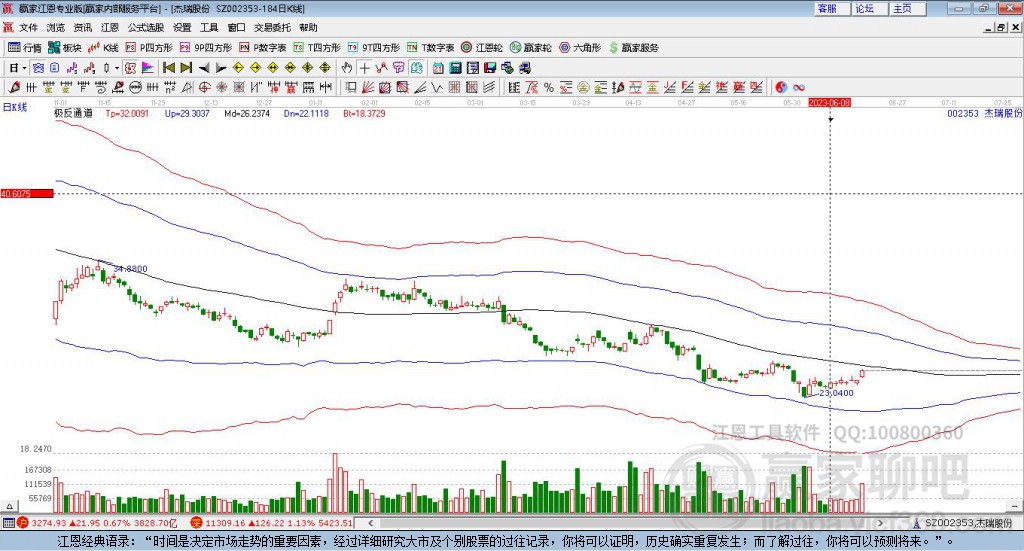Expand the 日 period dropdown arrow
Image resolution: width=1024 pixels, height=551 pixels.
[24, 68]
